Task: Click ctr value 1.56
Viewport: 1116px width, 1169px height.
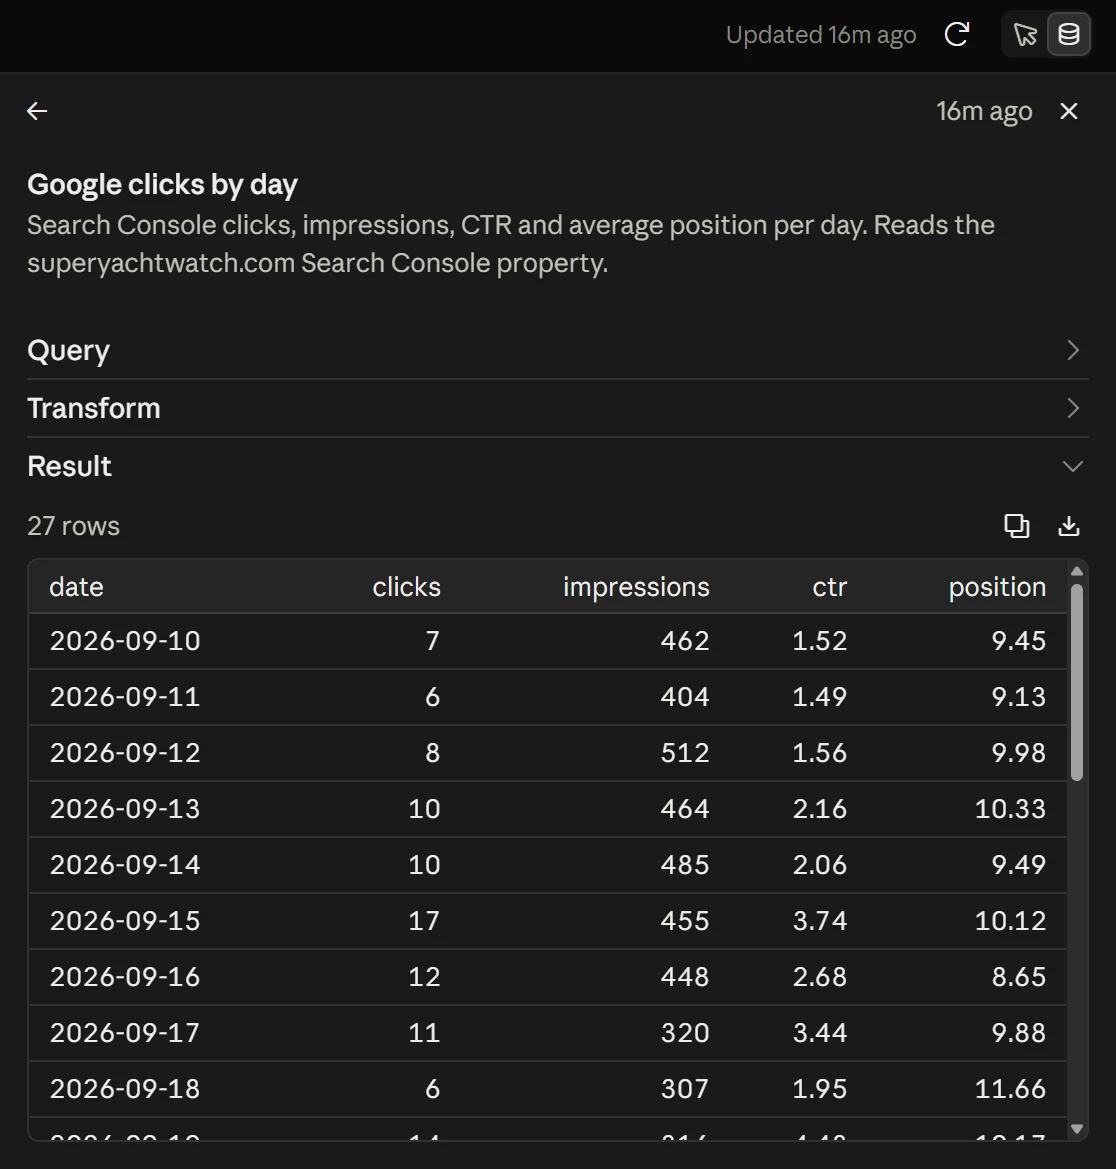Action: 819,753
